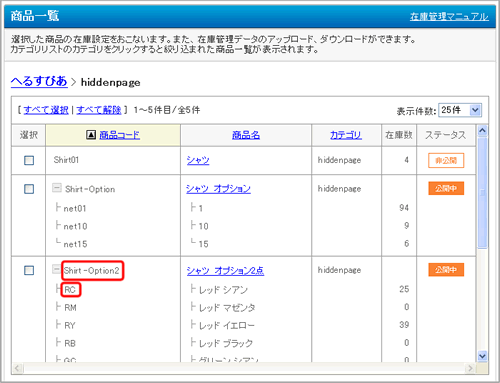Collapse the Shirt-Option2 tree node
Image resolution: width=500 pixels, height=383 pixels.
[x=57, y=269]
